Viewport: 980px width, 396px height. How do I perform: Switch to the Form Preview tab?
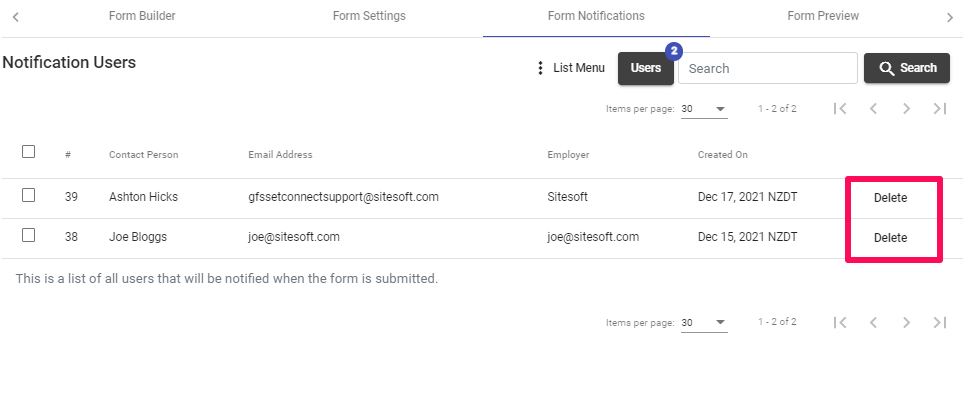pyautogui.click(x=822, y=16)
